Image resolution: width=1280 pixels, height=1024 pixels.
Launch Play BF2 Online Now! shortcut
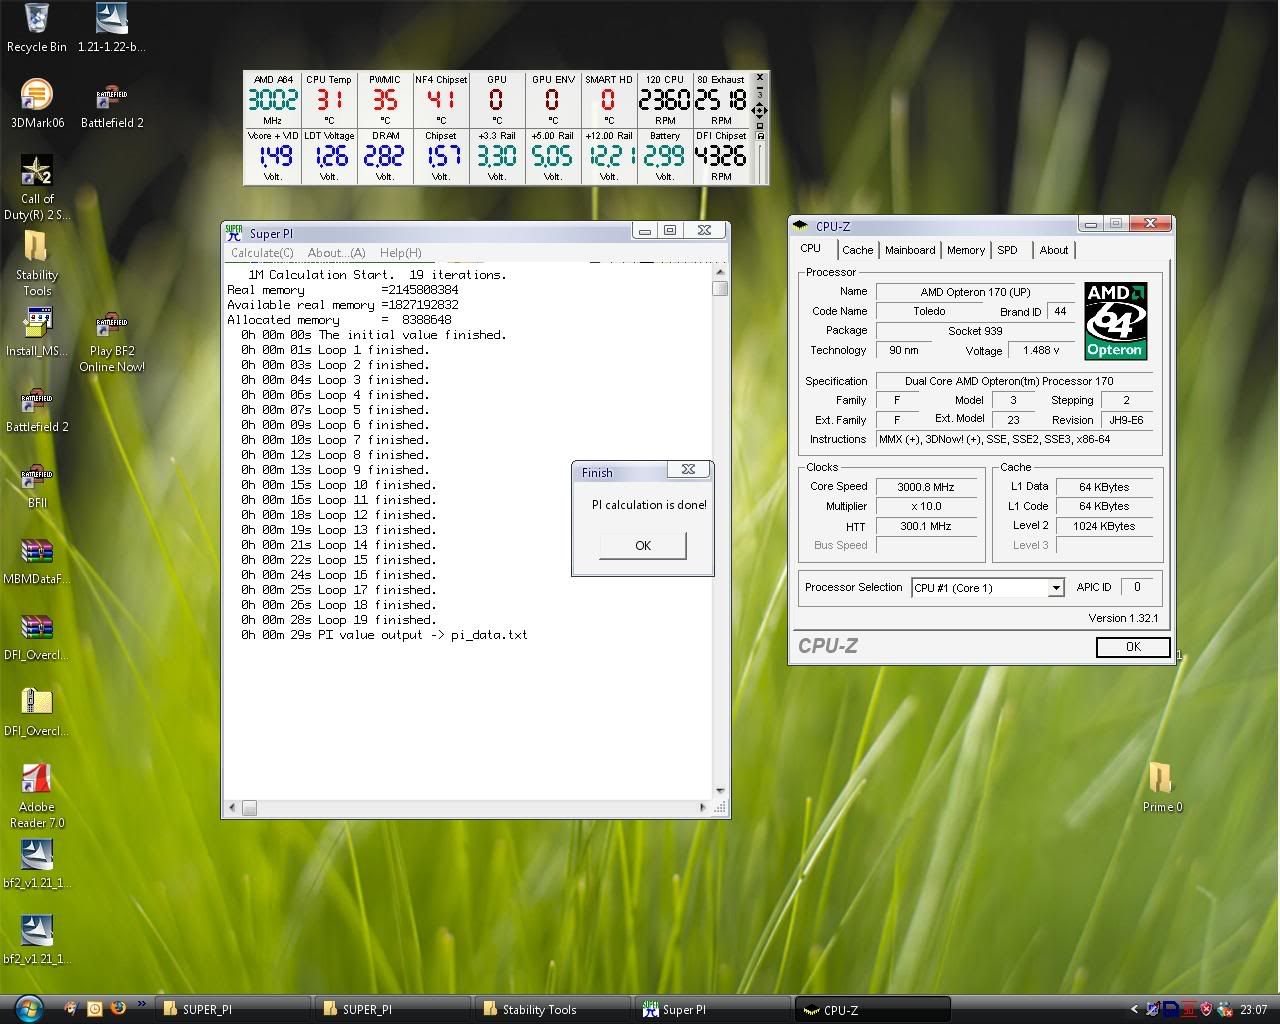(112, 340)
